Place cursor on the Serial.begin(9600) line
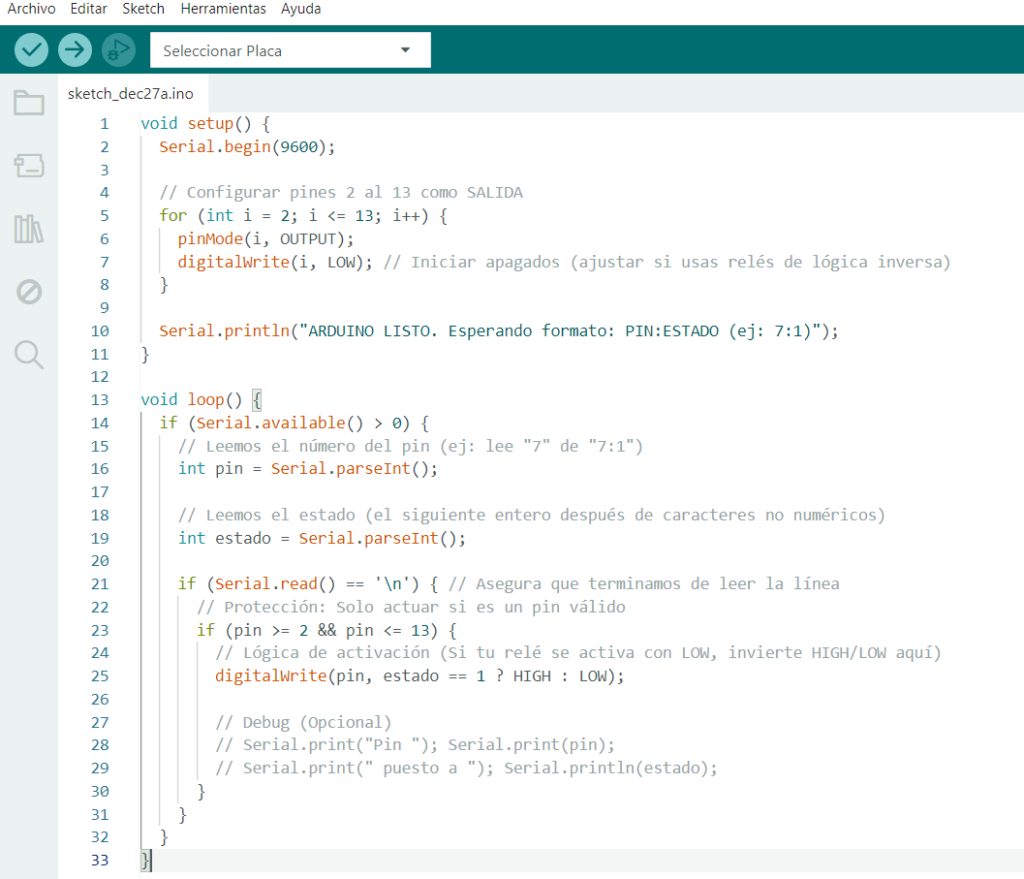Viewport: 1024px width, 879px height. point(246,147)
